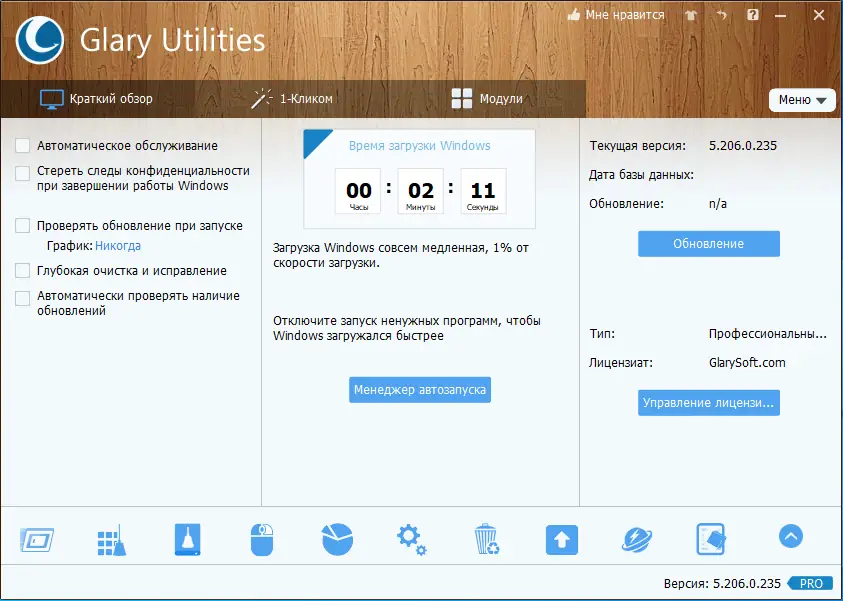843x601 pixels.
Task: Click the Никогда schedule link
Action: 118,246
